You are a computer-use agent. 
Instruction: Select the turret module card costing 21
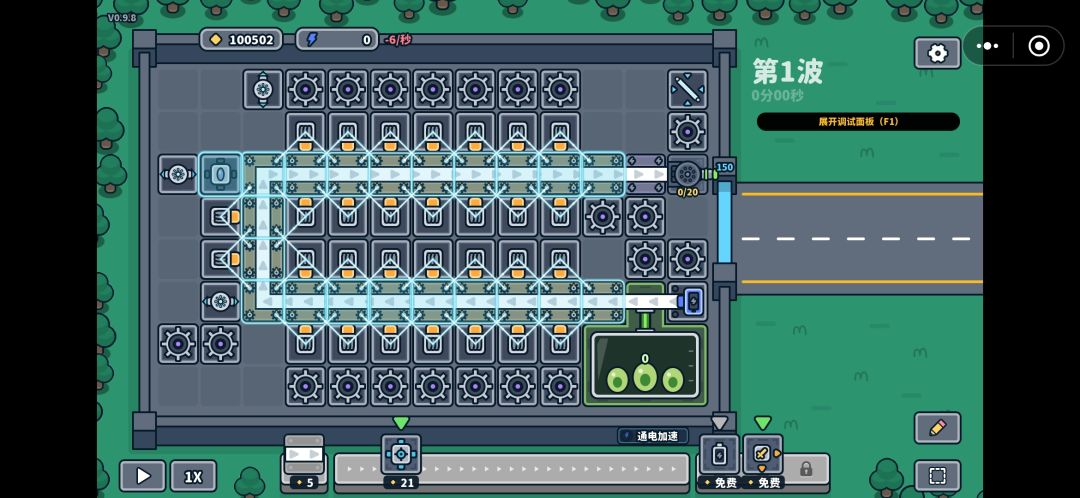[401, 461]
